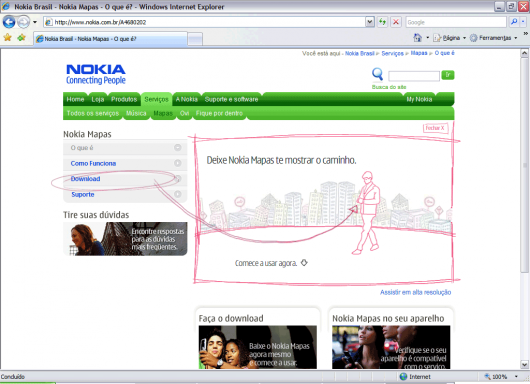
Task: Open the Produtos navigation item
Action: [x=124, y=99]
